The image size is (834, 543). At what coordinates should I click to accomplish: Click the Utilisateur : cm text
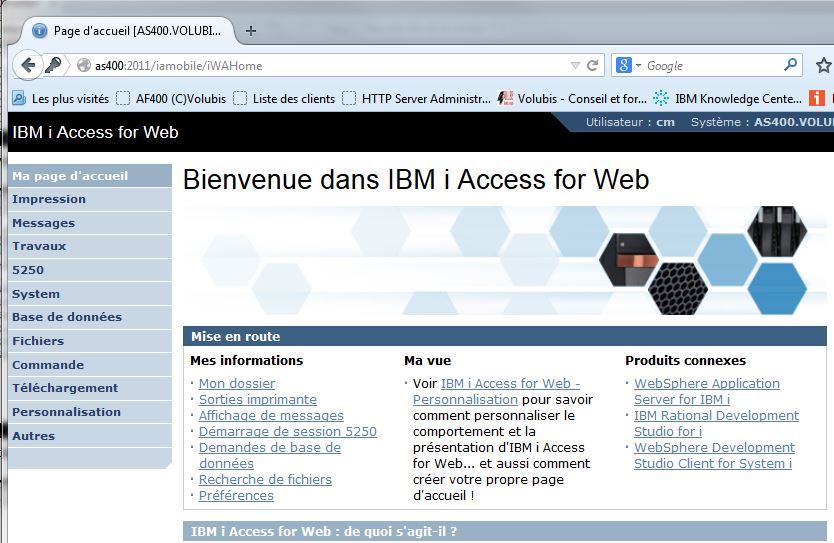click(630, 122)
